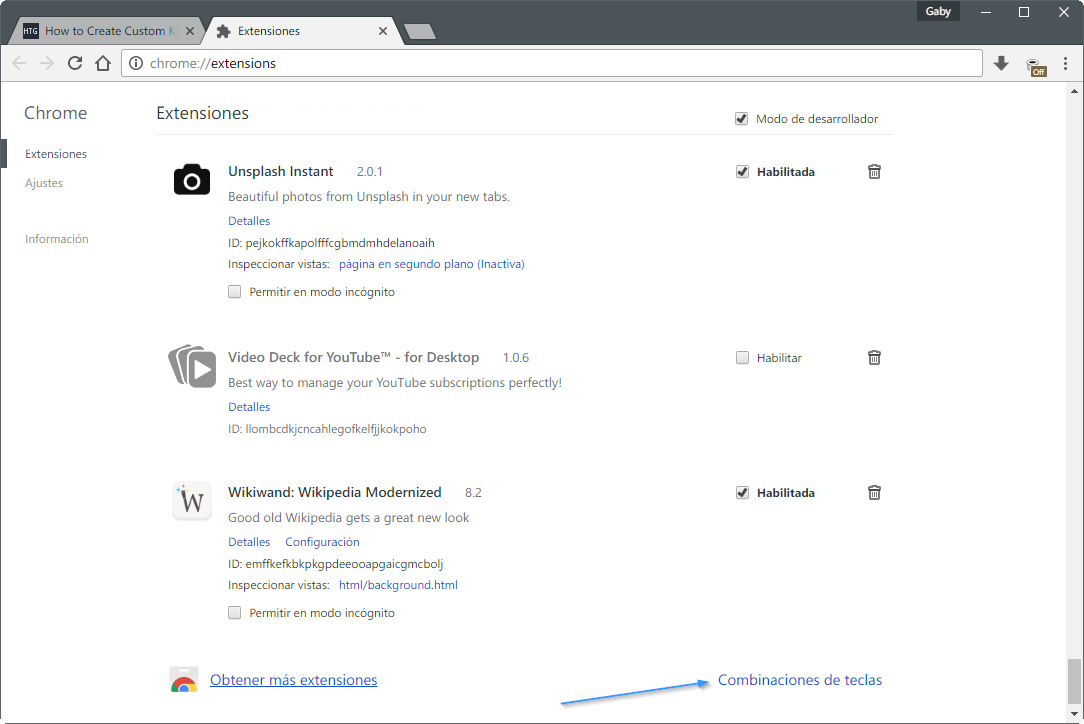Click the Unsplash Instant camera icon

(191, 180)
